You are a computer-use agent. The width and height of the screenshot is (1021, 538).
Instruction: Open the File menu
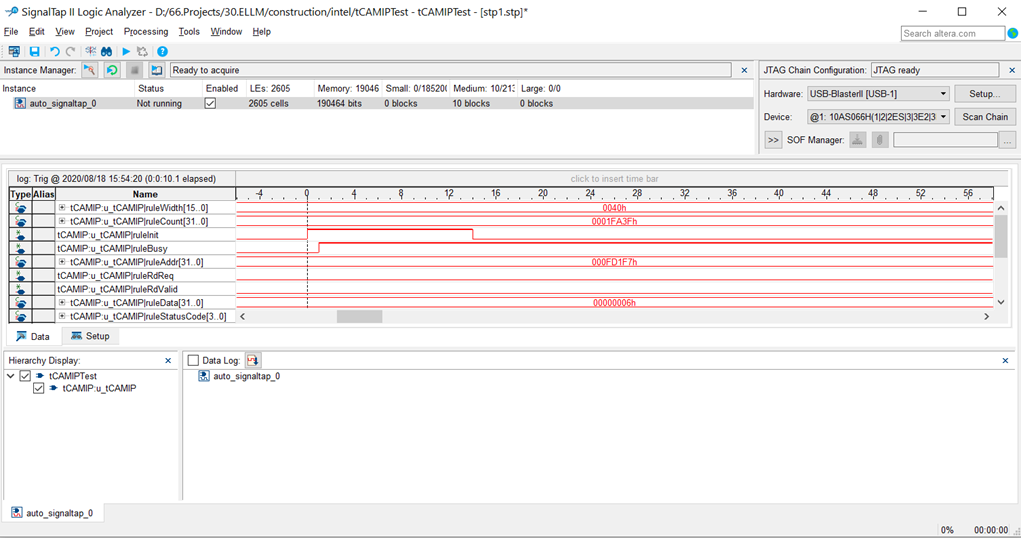tap(11, 31)
